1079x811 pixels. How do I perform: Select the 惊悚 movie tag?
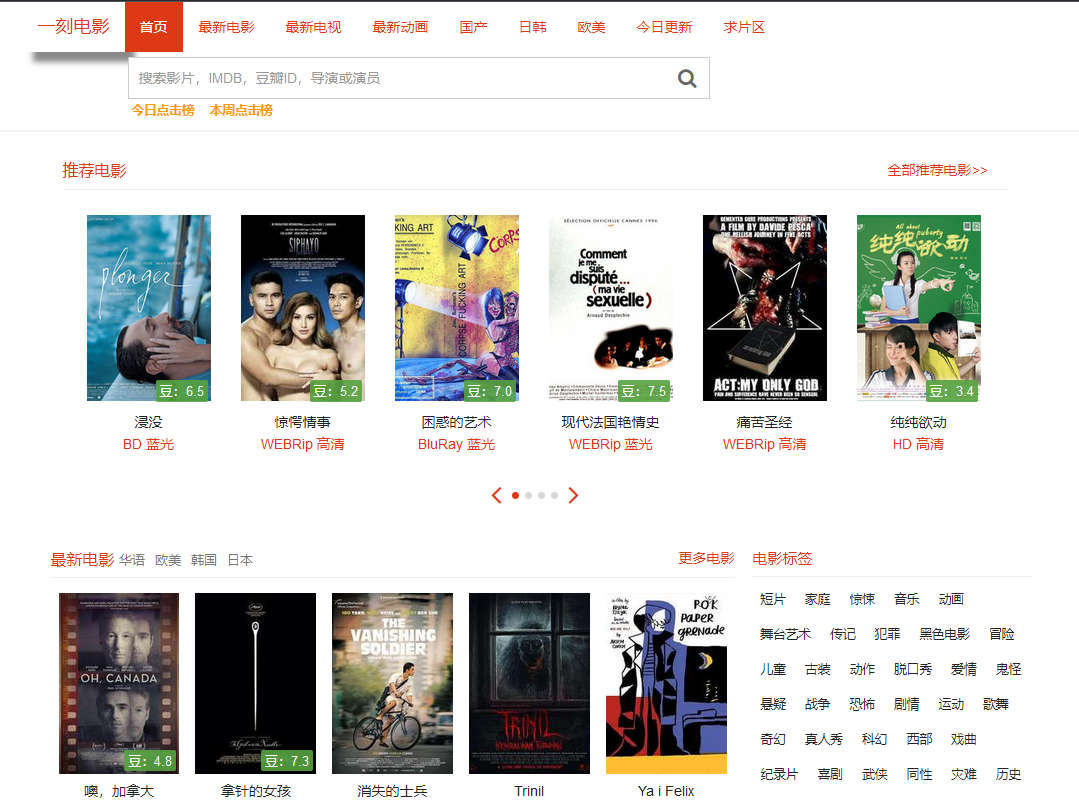862,599
